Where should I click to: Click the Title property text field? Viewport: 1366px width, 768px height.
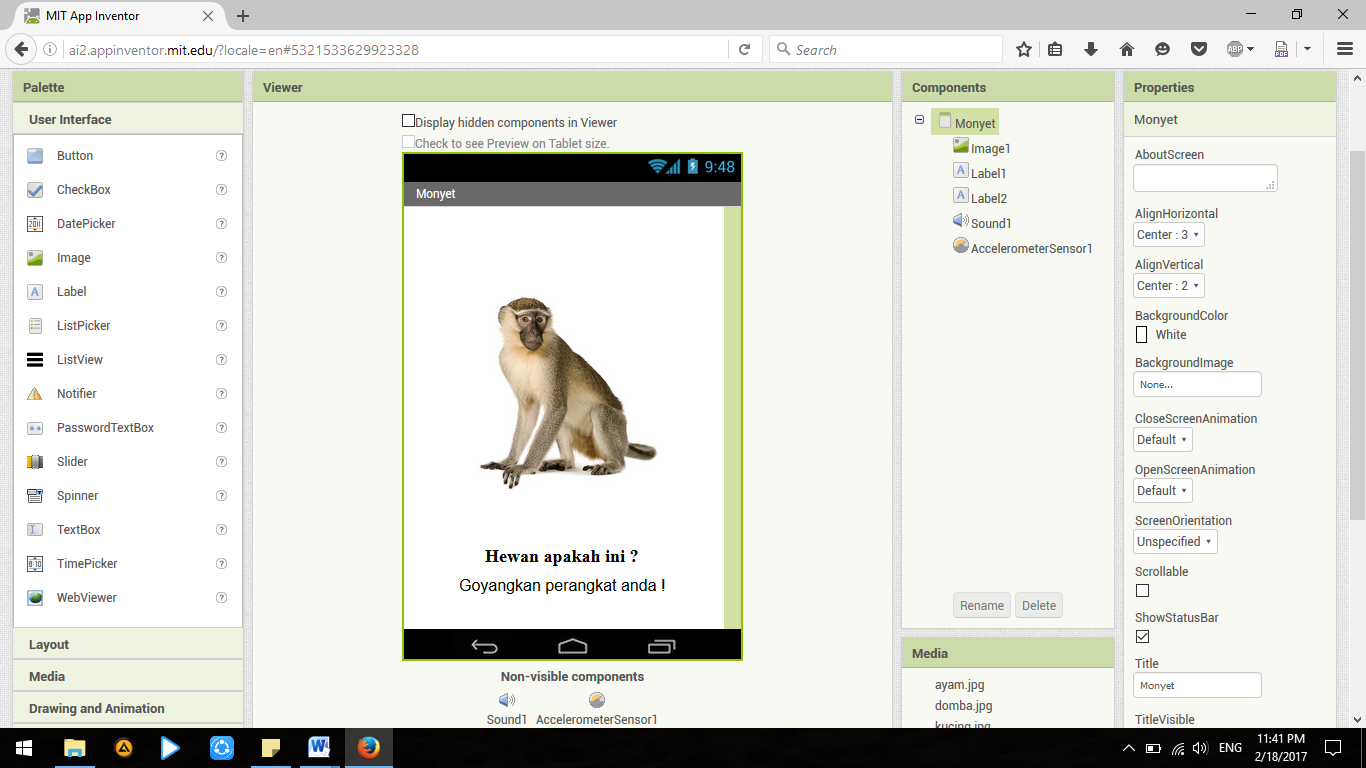(1197, 685)
